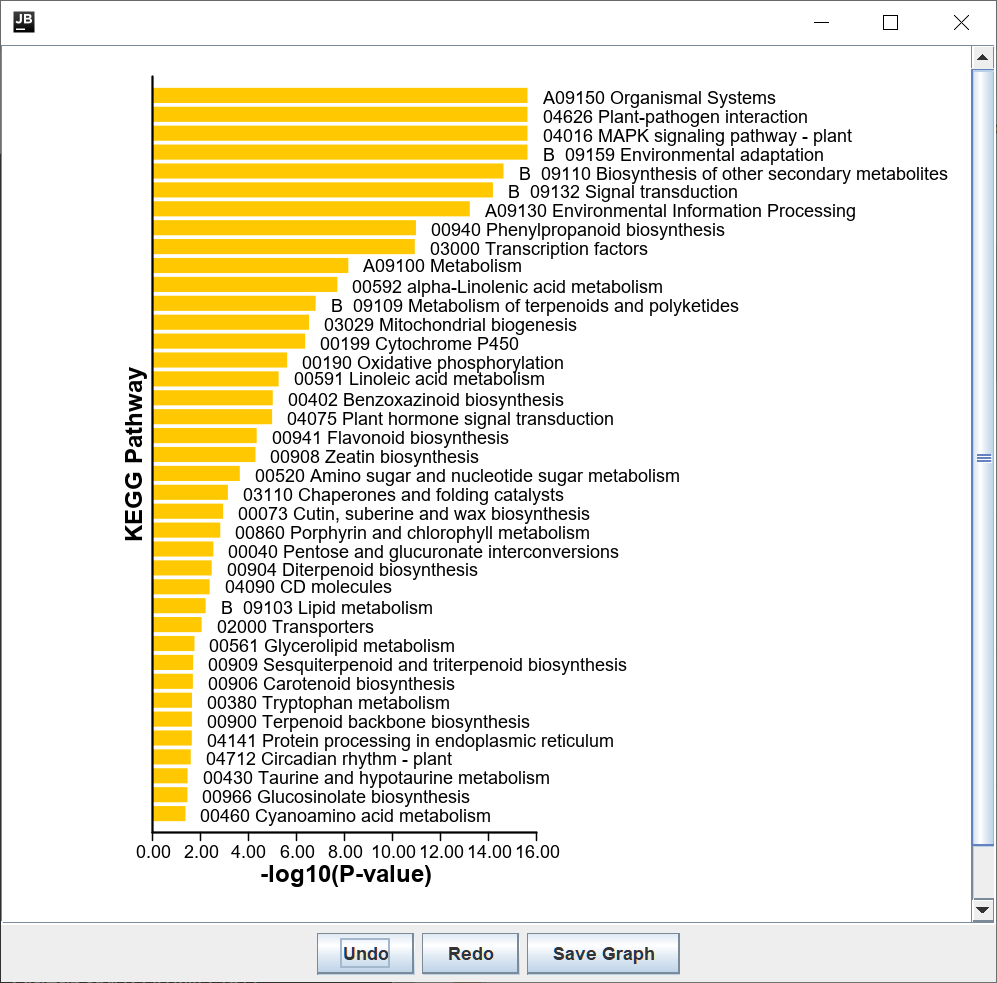The width and height of the screenshot is (997, 983).
Task: Click the '-log10(P-value)' x-axis title
Action: click(x=346, y=874)
